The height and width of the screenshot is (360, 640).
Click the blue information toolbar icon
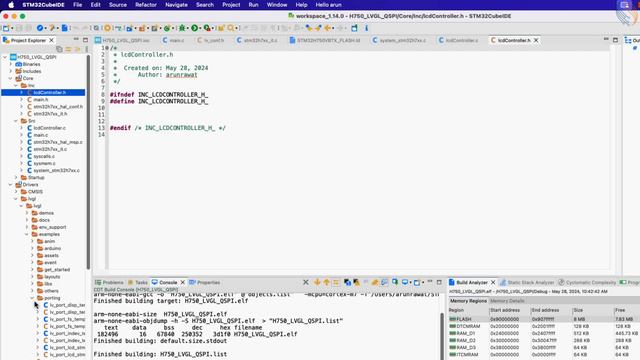[x=366, y=28]
